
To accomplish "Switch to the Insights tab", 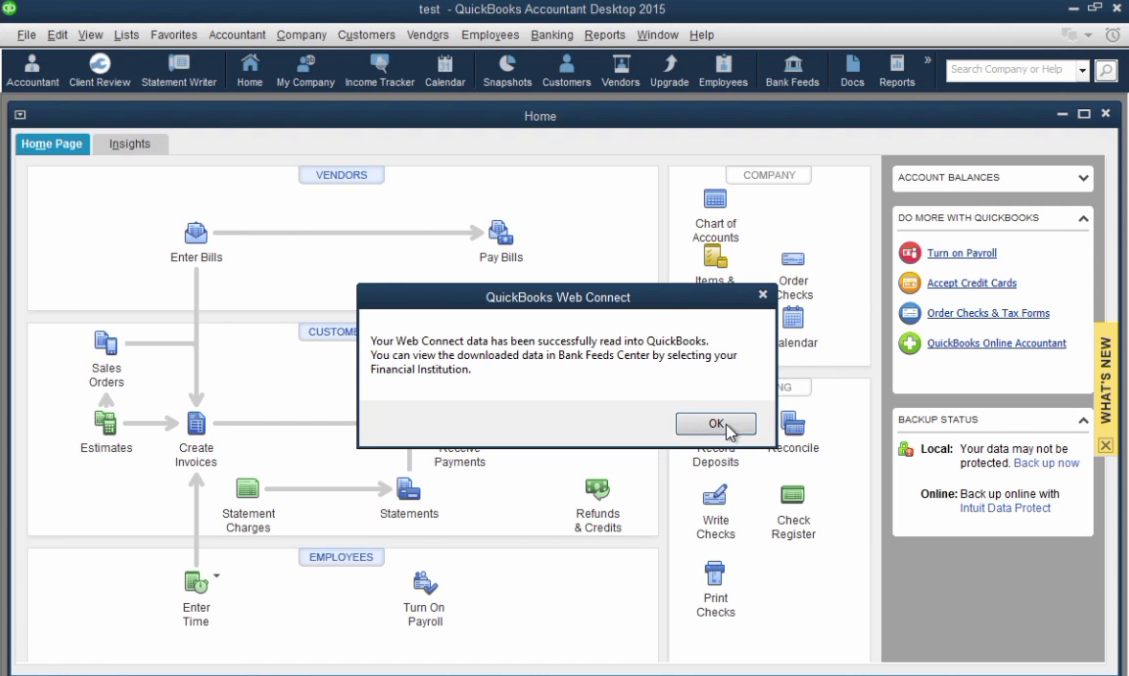I will (130, 144).
